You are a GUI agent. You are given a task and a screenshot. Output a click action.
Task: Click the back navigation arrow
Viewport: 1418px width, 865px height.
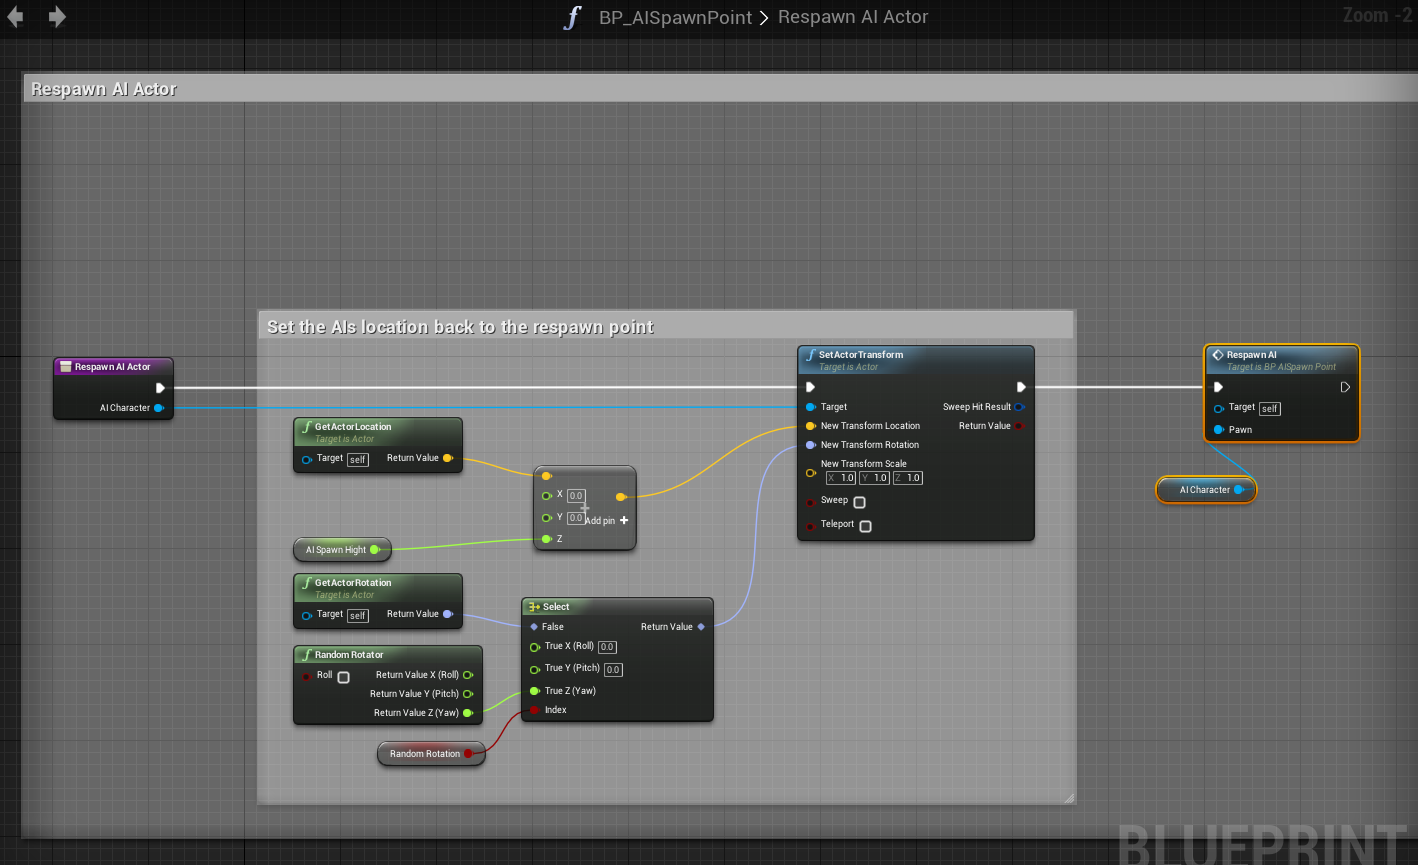16,17
